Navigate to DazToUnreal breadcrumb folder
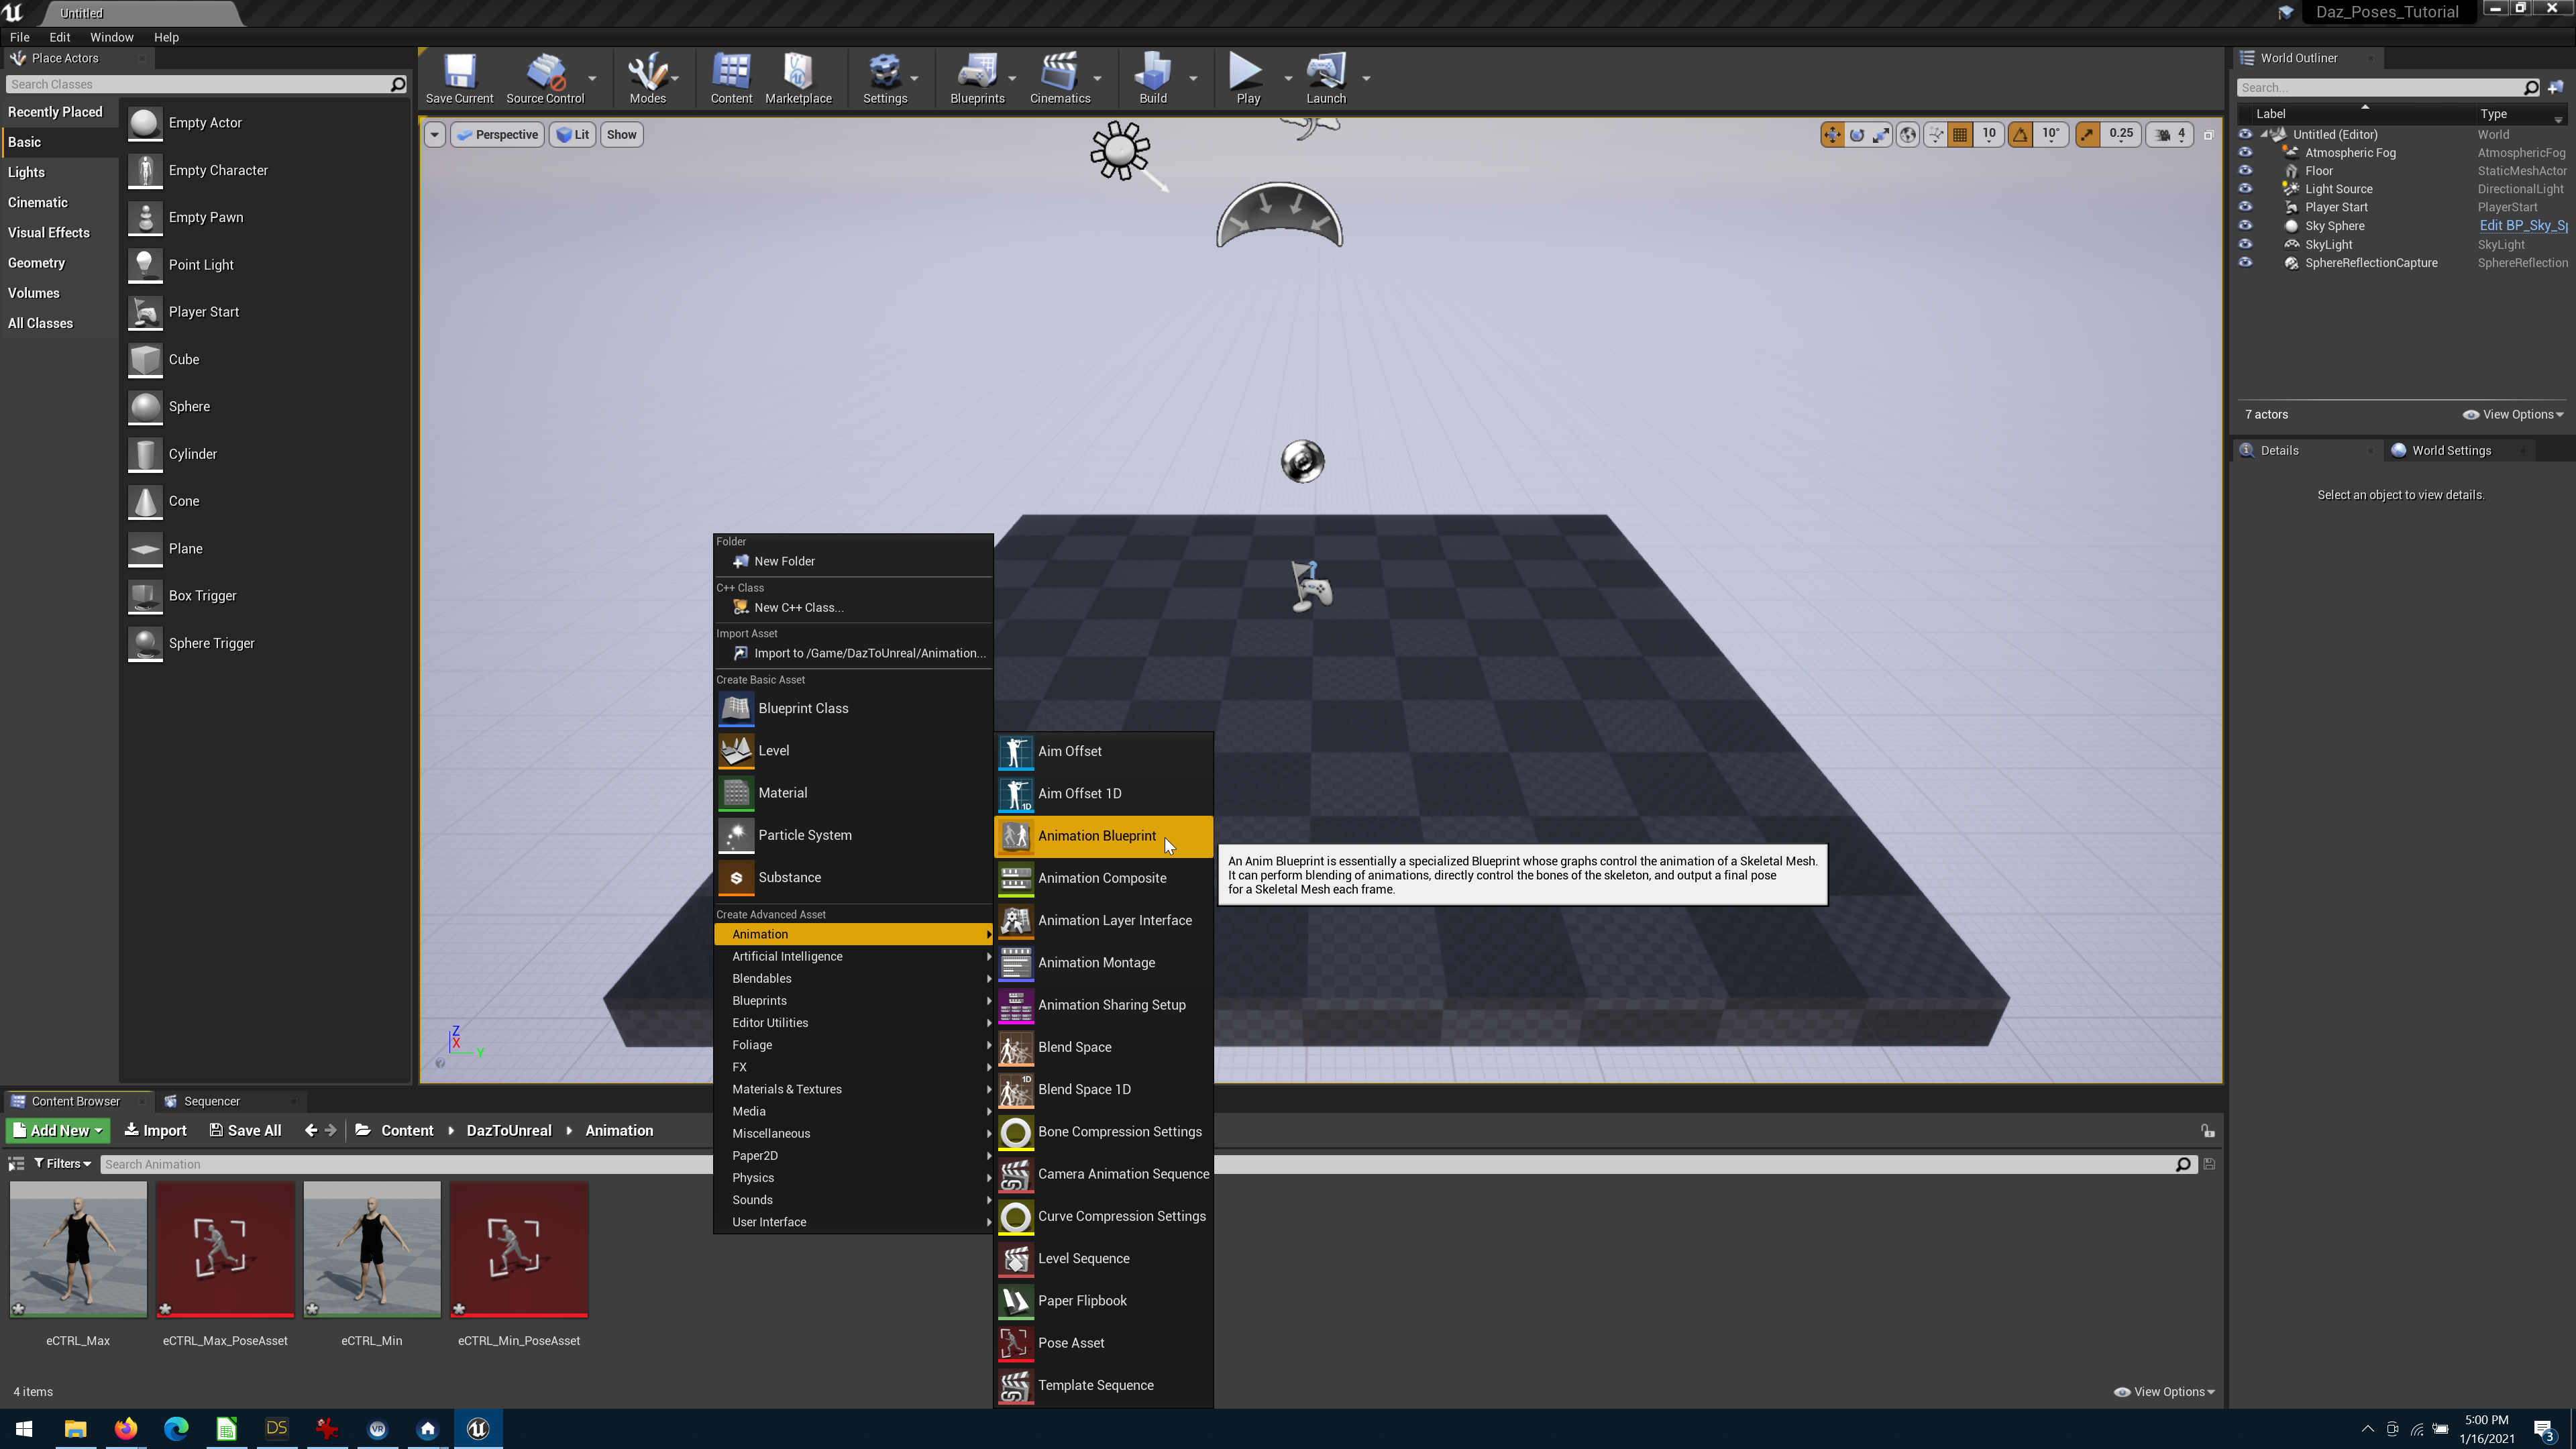Screen dimensions: 2576x1449 coord(508,1130)
